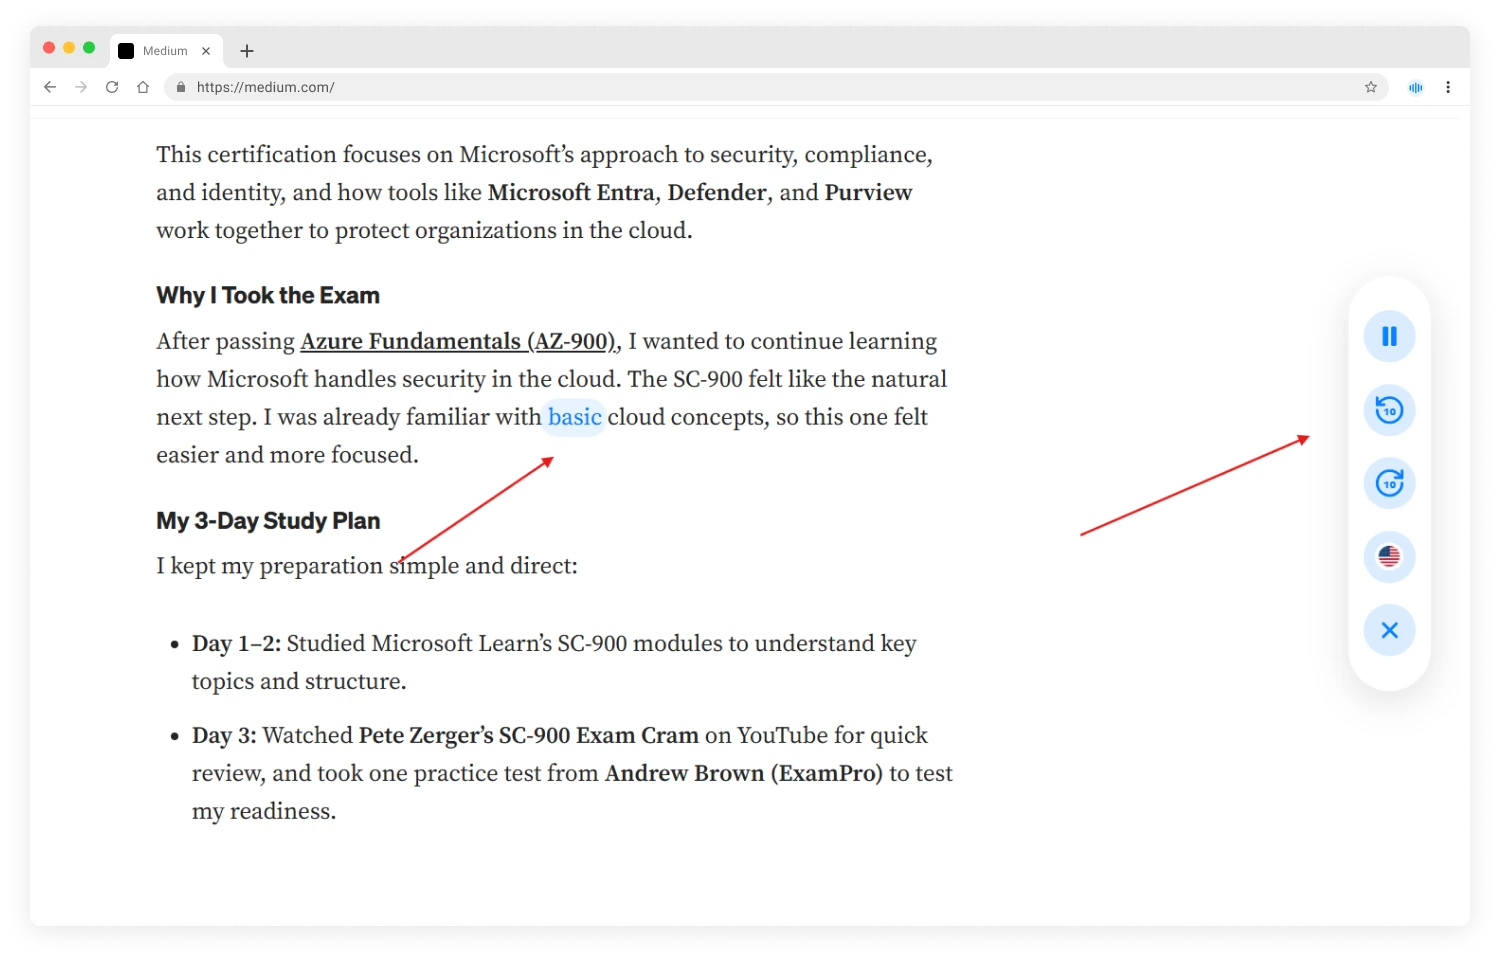The width and height of the screenshot is (1500, 960).
Task: Close the floating reader panel
Action: pyautogui.click(x=1389, y=630)
